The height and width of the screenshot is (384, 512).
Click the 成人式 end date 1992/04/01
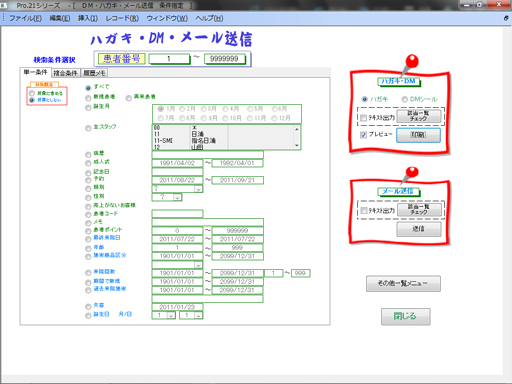click(237, 163)
